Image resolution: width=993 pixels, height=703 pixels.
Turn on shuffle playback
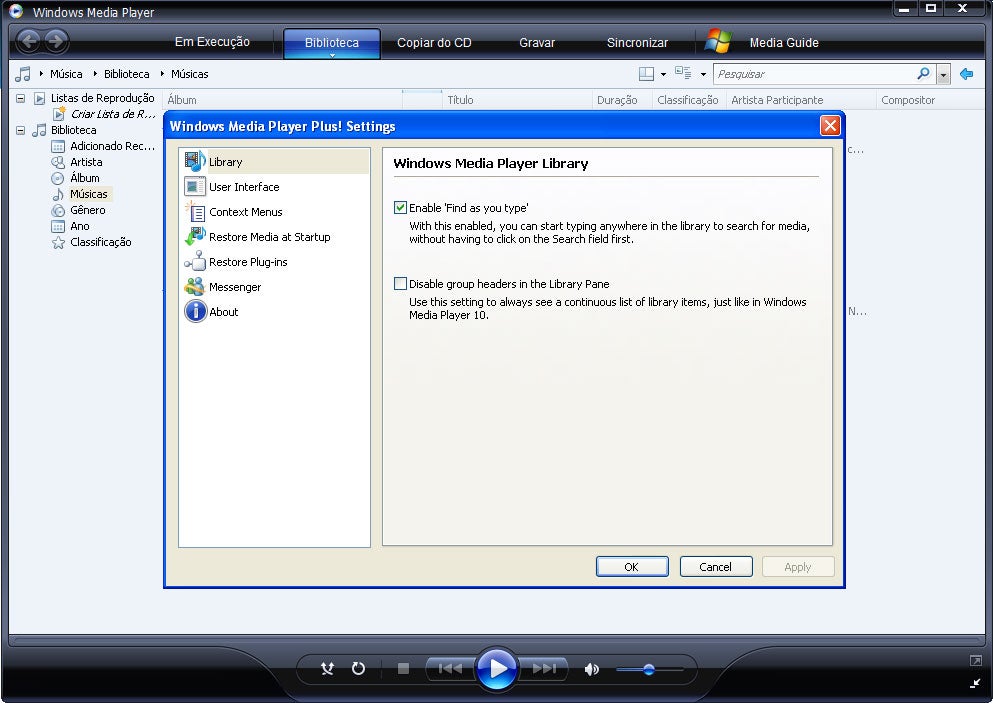[327, 669]
